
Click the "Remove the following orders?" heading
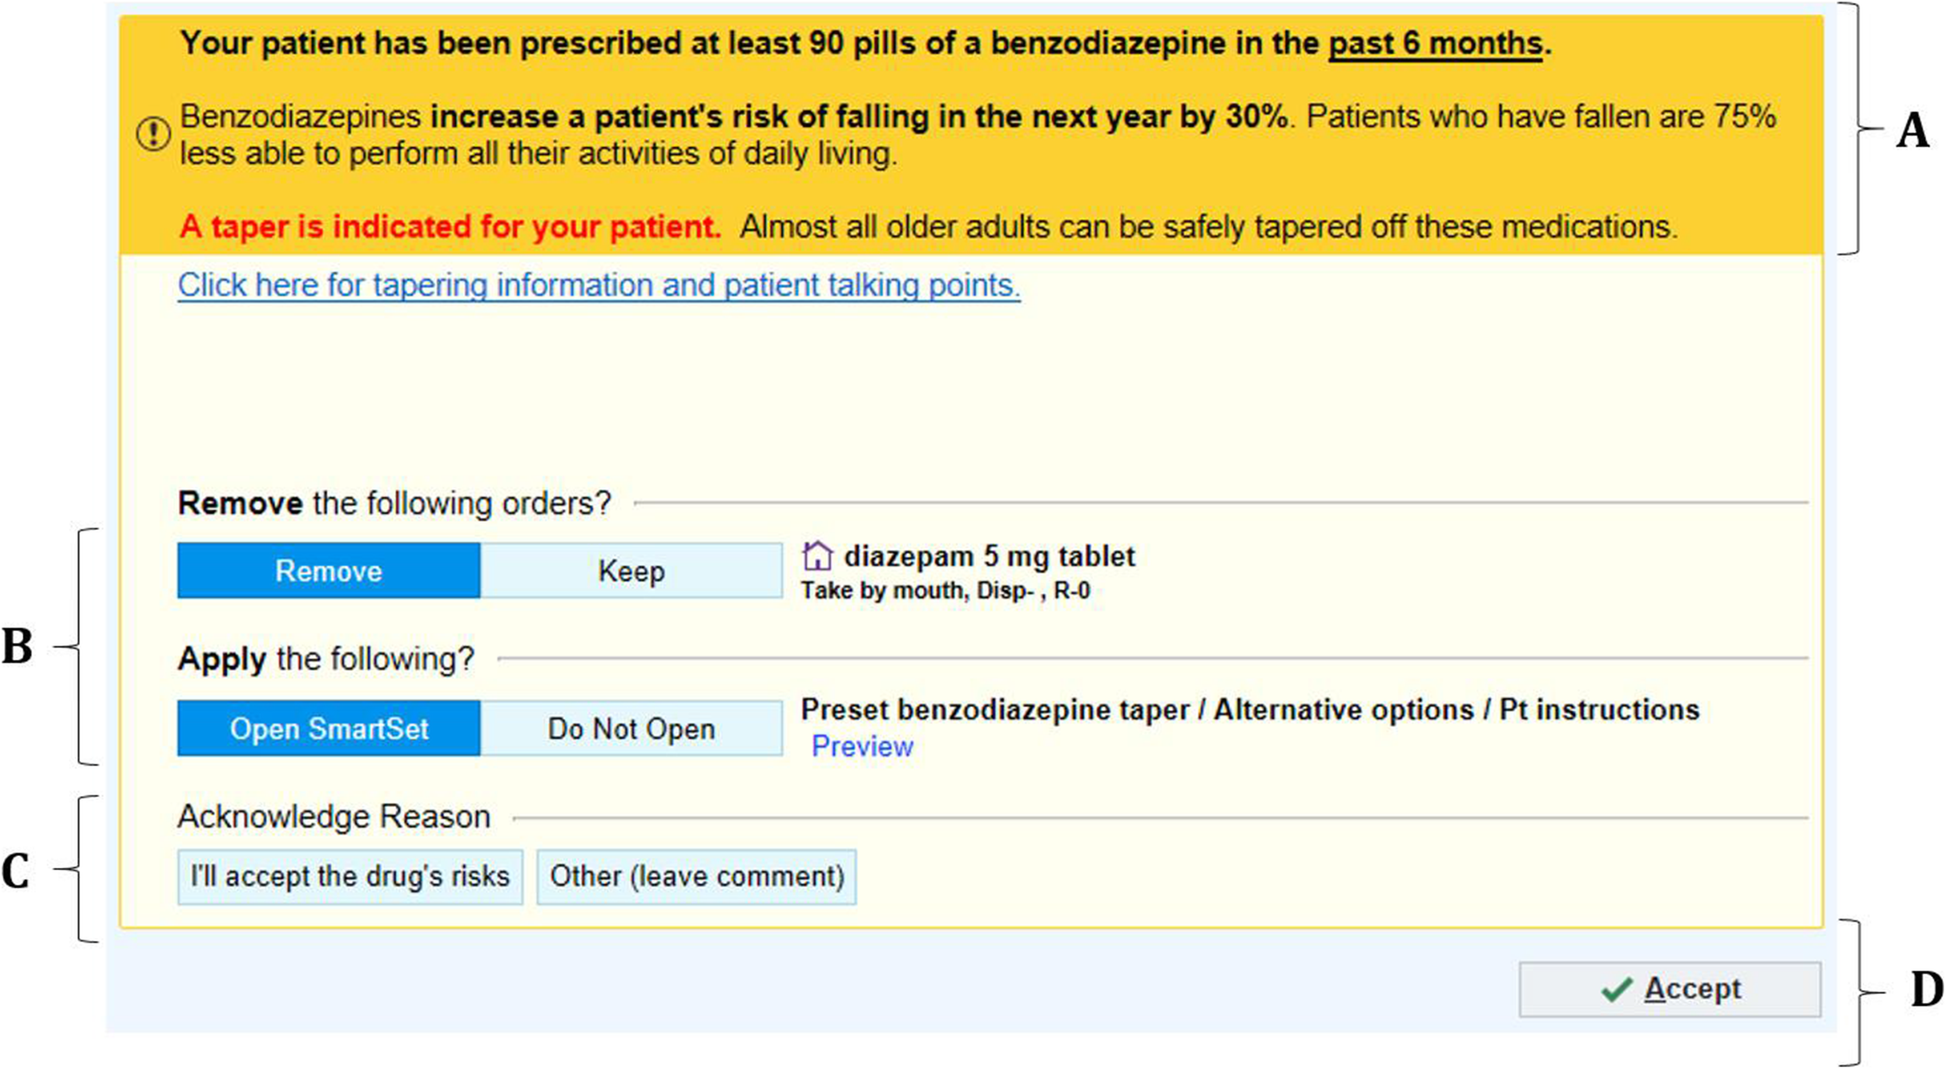394,503
